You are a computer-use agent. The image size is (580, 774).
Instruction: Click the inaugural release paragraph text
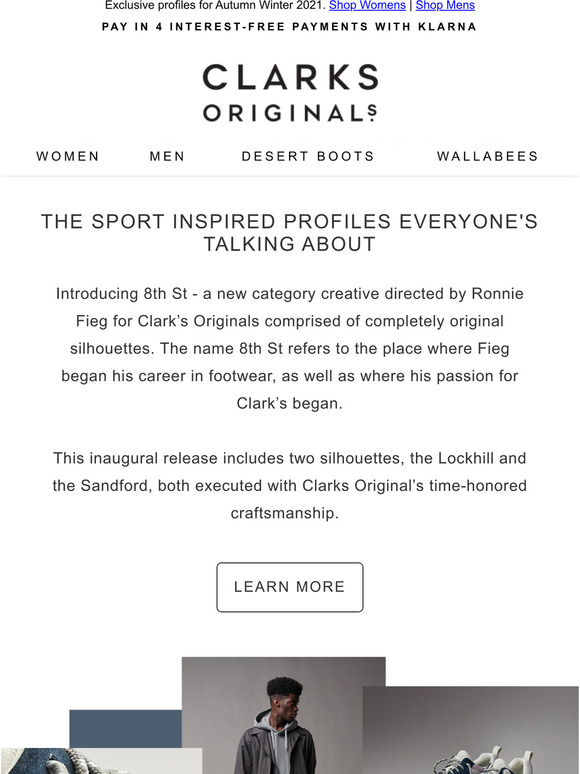290,486
